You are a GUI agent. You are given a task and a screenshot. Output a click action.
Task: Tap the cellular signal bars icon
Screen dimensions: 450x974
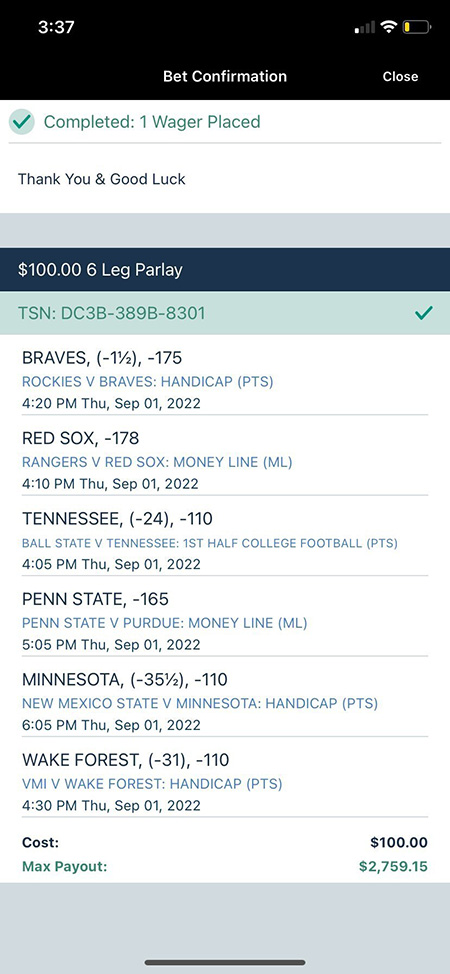pos(365,27)
